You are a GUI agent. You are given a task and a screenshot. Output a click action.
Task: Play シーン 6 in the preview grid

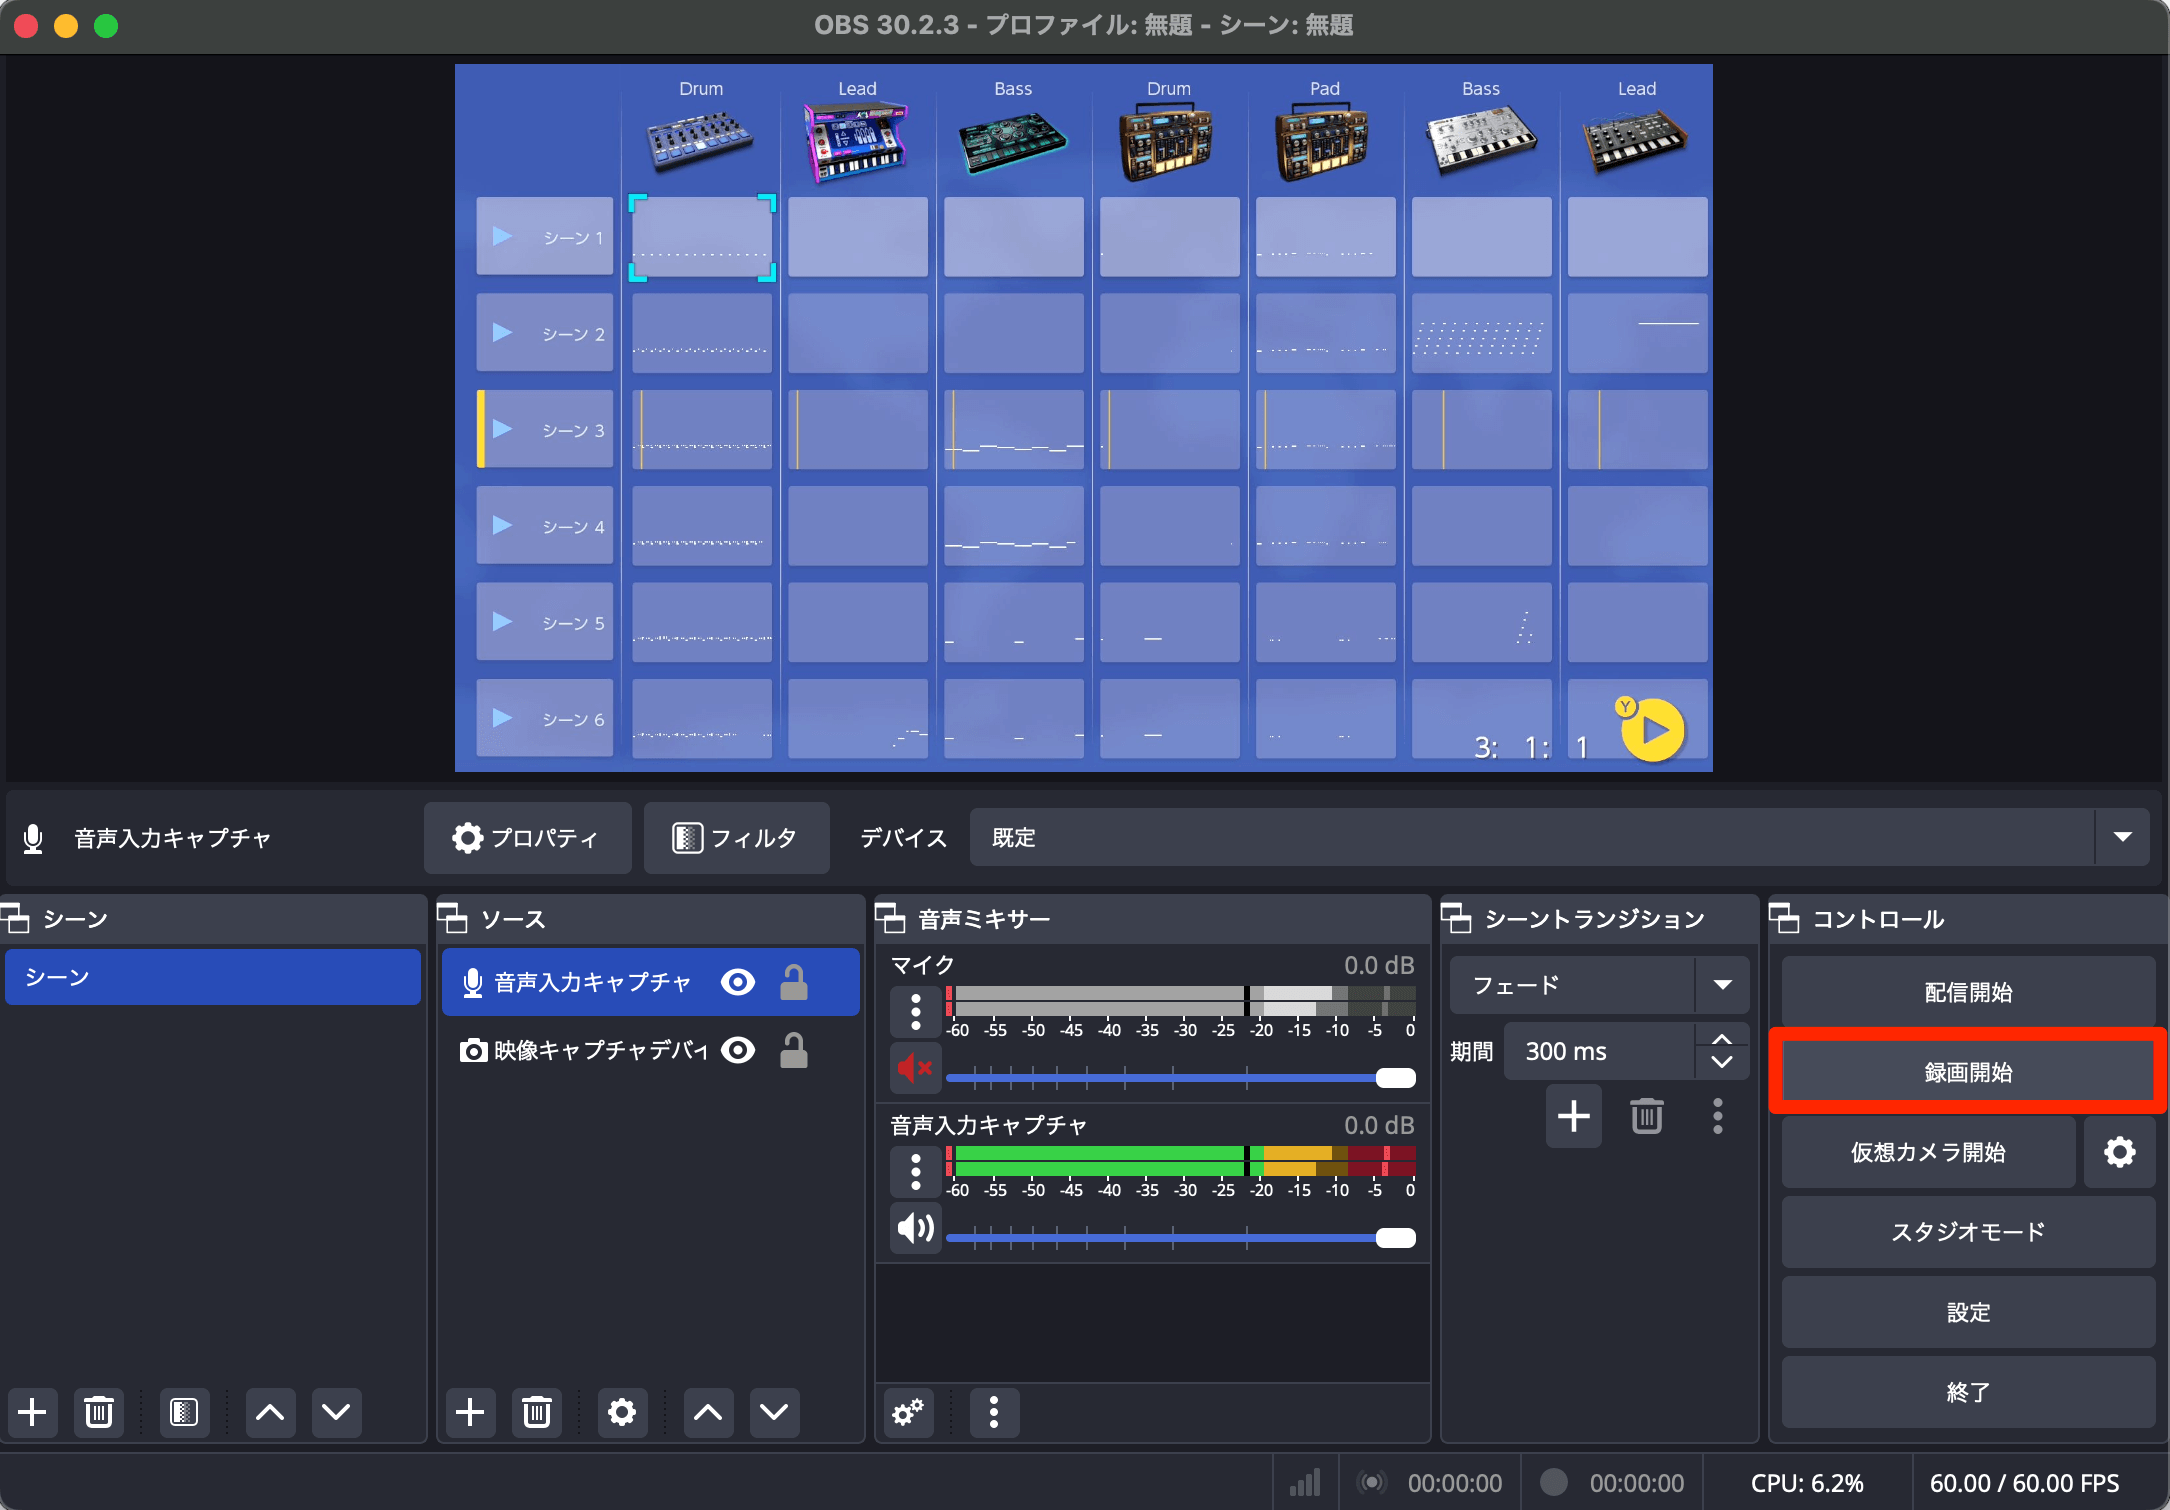tap(503, 718)
